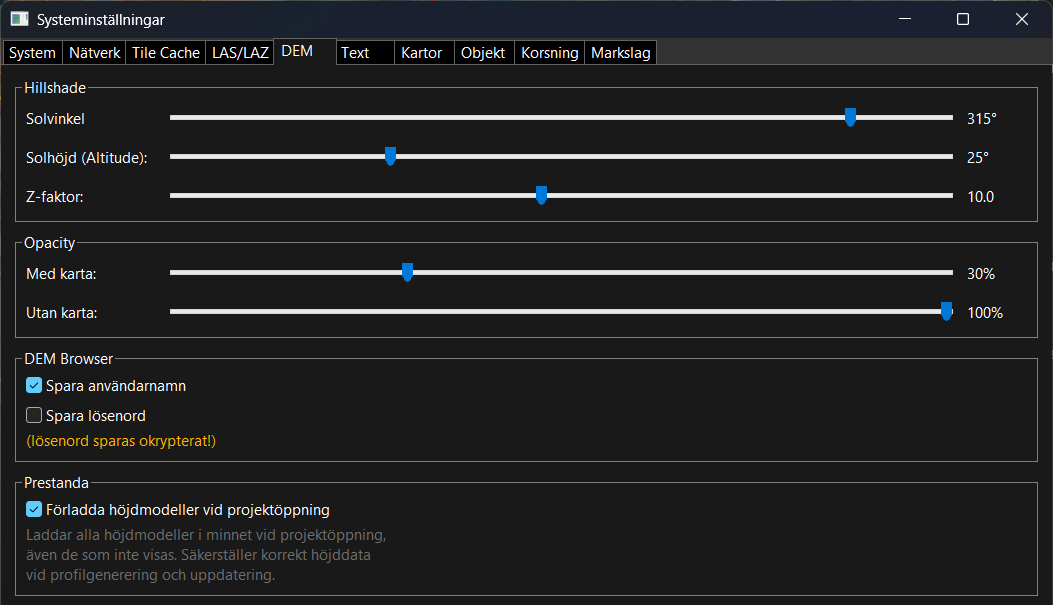Click the DEM Browser group title
The image size is (1053, 605).
coord(68,359)
